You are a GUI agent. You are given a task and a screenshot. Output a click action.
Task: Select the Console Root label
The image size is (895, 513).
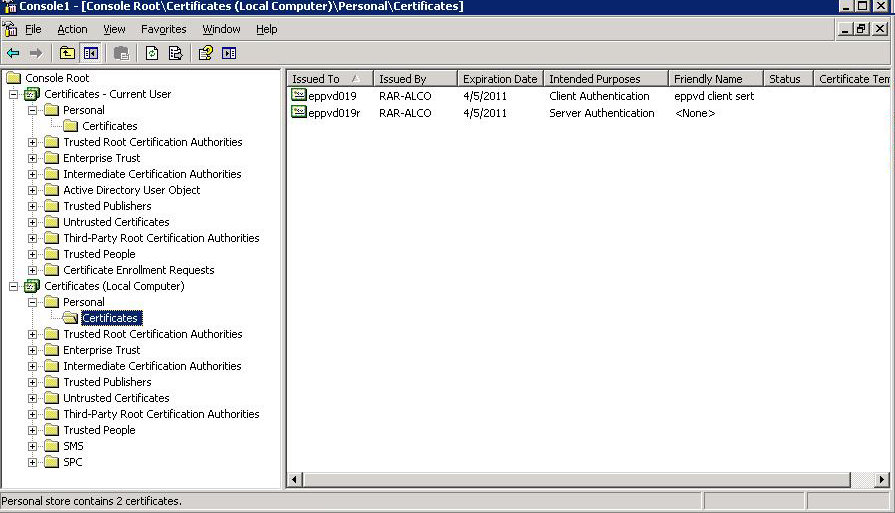[x=57, y=78]
